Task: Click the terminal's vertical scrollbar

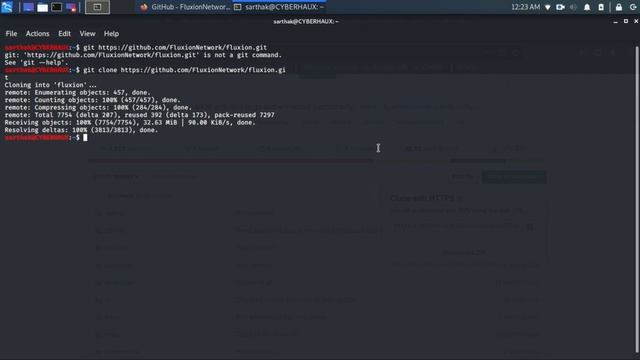Action: pyautogui.click(x=637, y=200)
